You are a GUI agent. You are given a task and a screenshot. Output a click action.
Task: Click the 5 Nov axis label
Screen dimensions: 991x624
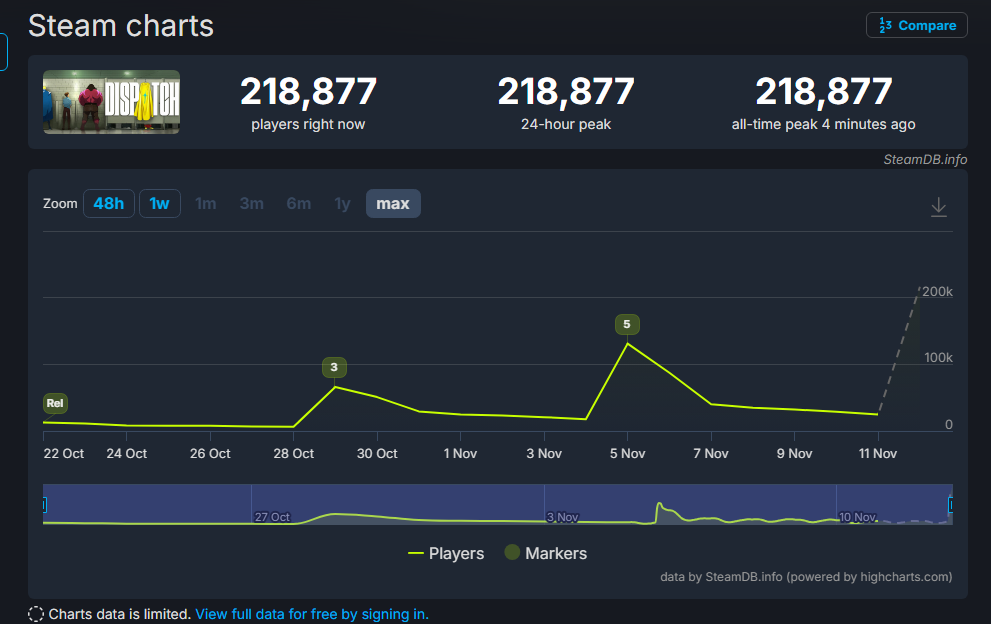point(628,453)
